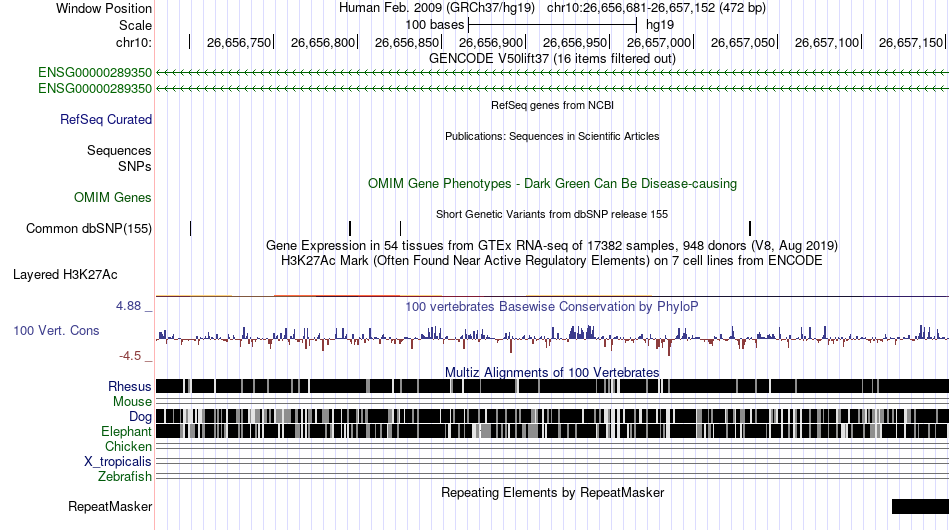Click the 26,656,850 ruler position
The image size is (950, 530).
407,42
